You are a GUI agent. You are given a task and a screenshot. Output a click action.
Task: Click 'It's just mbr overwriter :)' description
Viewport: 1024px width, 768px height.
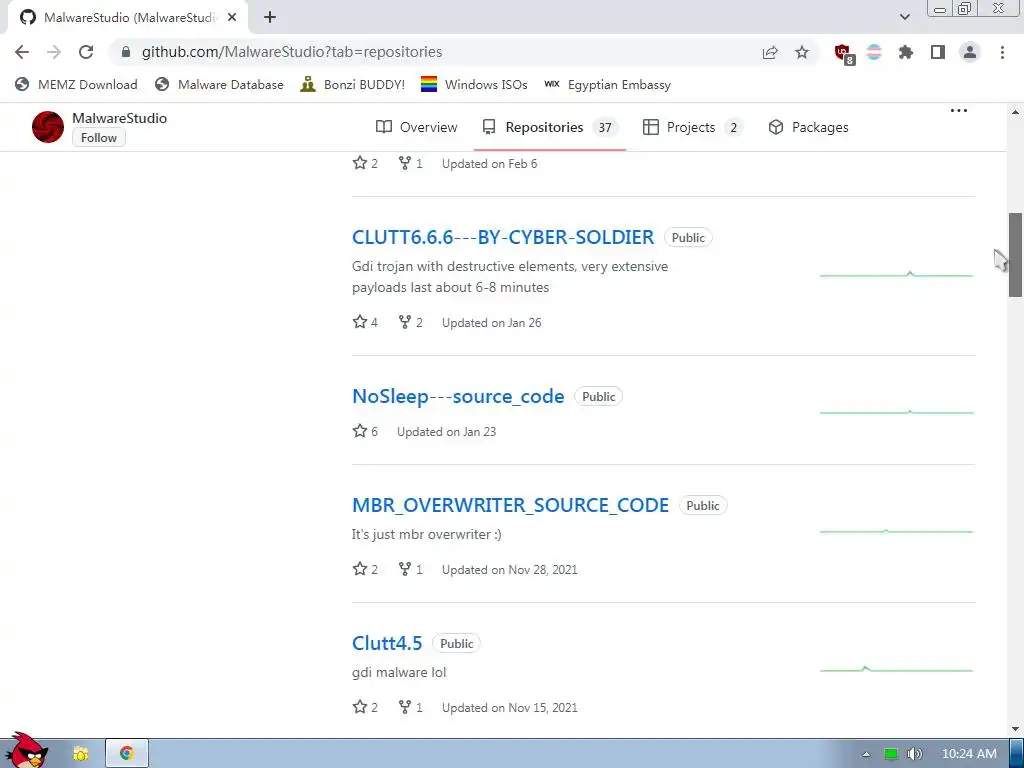click(x=426, y=534)
